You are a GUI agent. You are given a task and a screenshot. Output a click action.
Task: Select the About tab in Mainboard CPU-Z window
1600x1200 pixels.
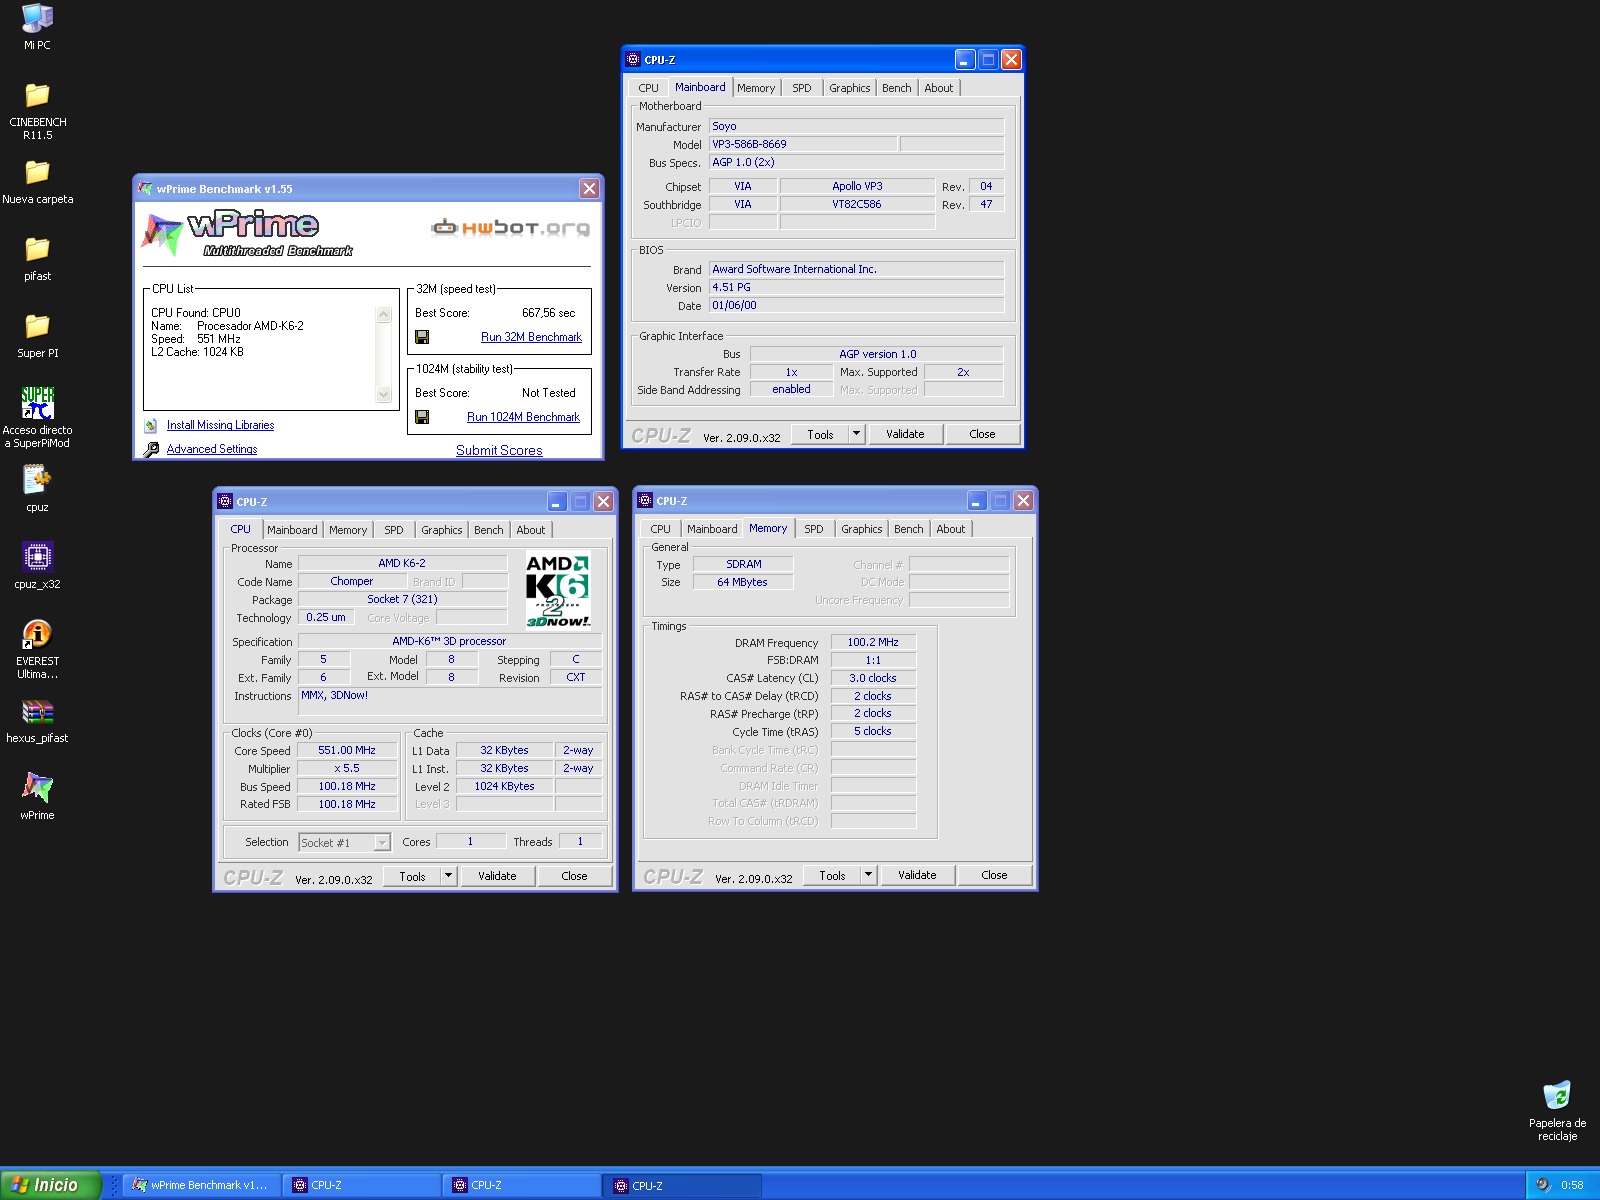coord(939,88)
